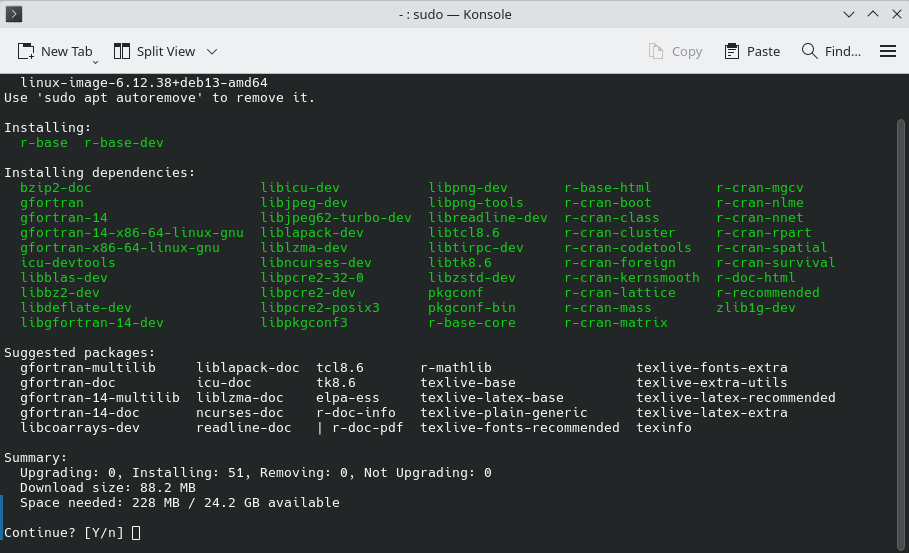
Task: Open the hamburger menu
Action: click(887, 51)
